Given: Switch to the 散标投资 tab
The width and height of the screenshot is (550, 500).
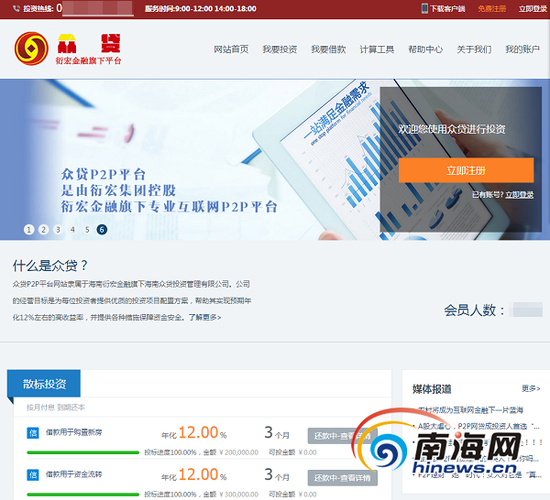Looking at the screenshot, I should coord(44,384).
